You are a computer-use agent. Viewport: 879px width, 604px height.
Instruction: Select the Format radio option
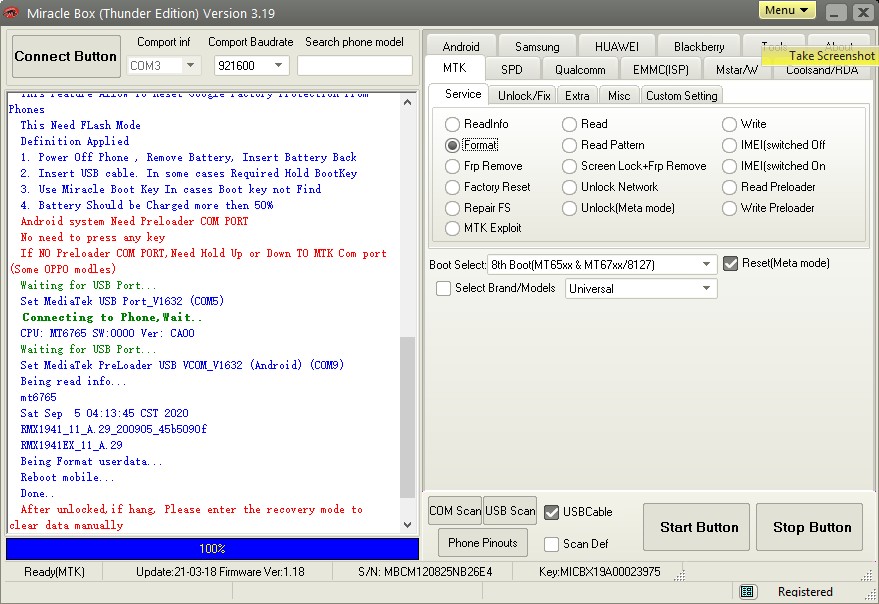pos(452,145)
